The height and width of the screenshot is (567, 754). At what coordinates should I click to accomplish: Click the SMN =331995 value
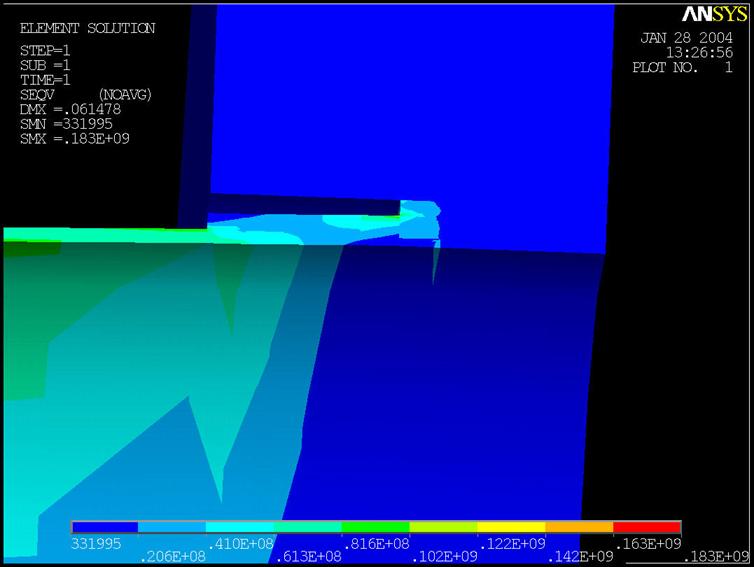click(x=66, y=124)
